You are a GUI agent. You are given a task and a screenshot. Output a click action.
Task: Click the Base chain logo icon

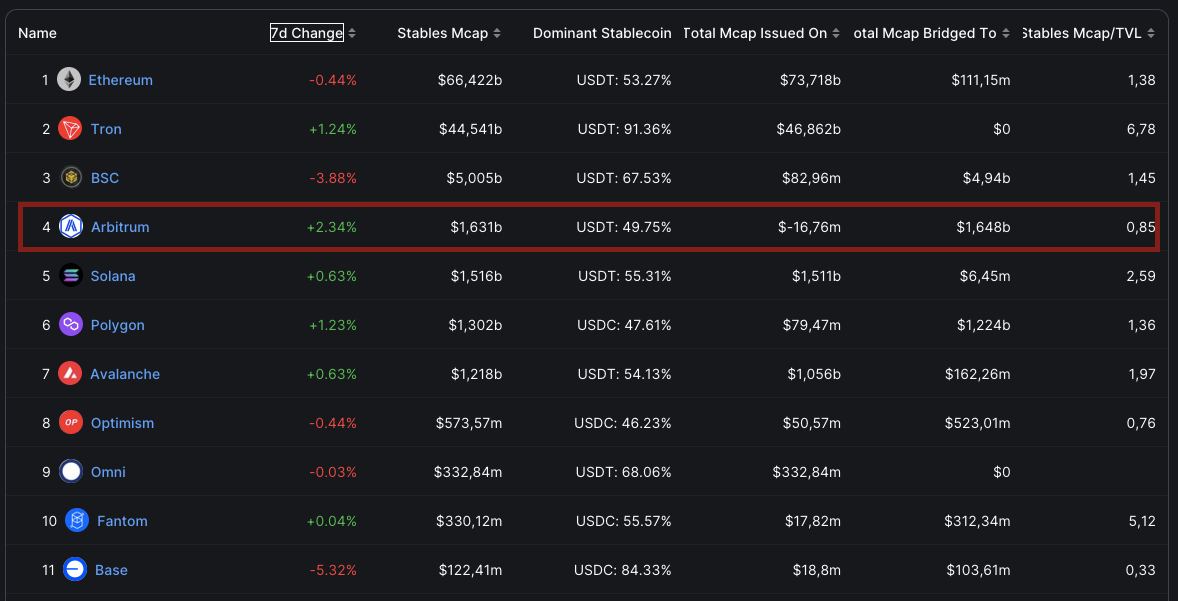[75, 569]
